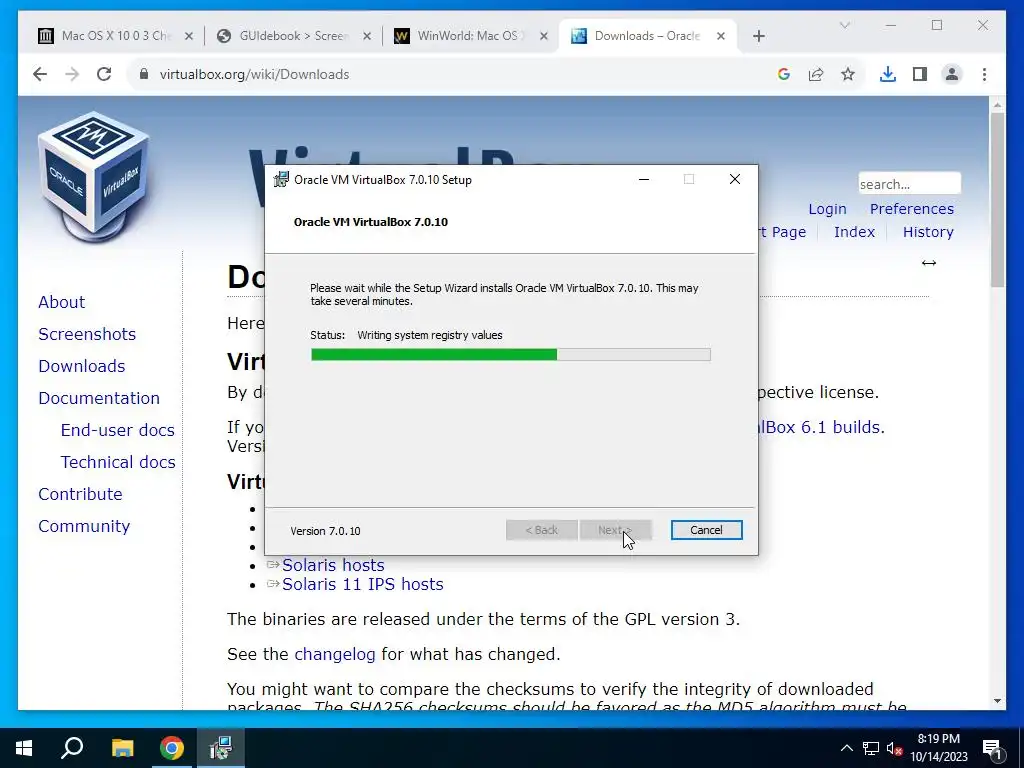This screenshot has height=768, width=1024.
Task: Click the address bar URL
Action: pos(254,74)
